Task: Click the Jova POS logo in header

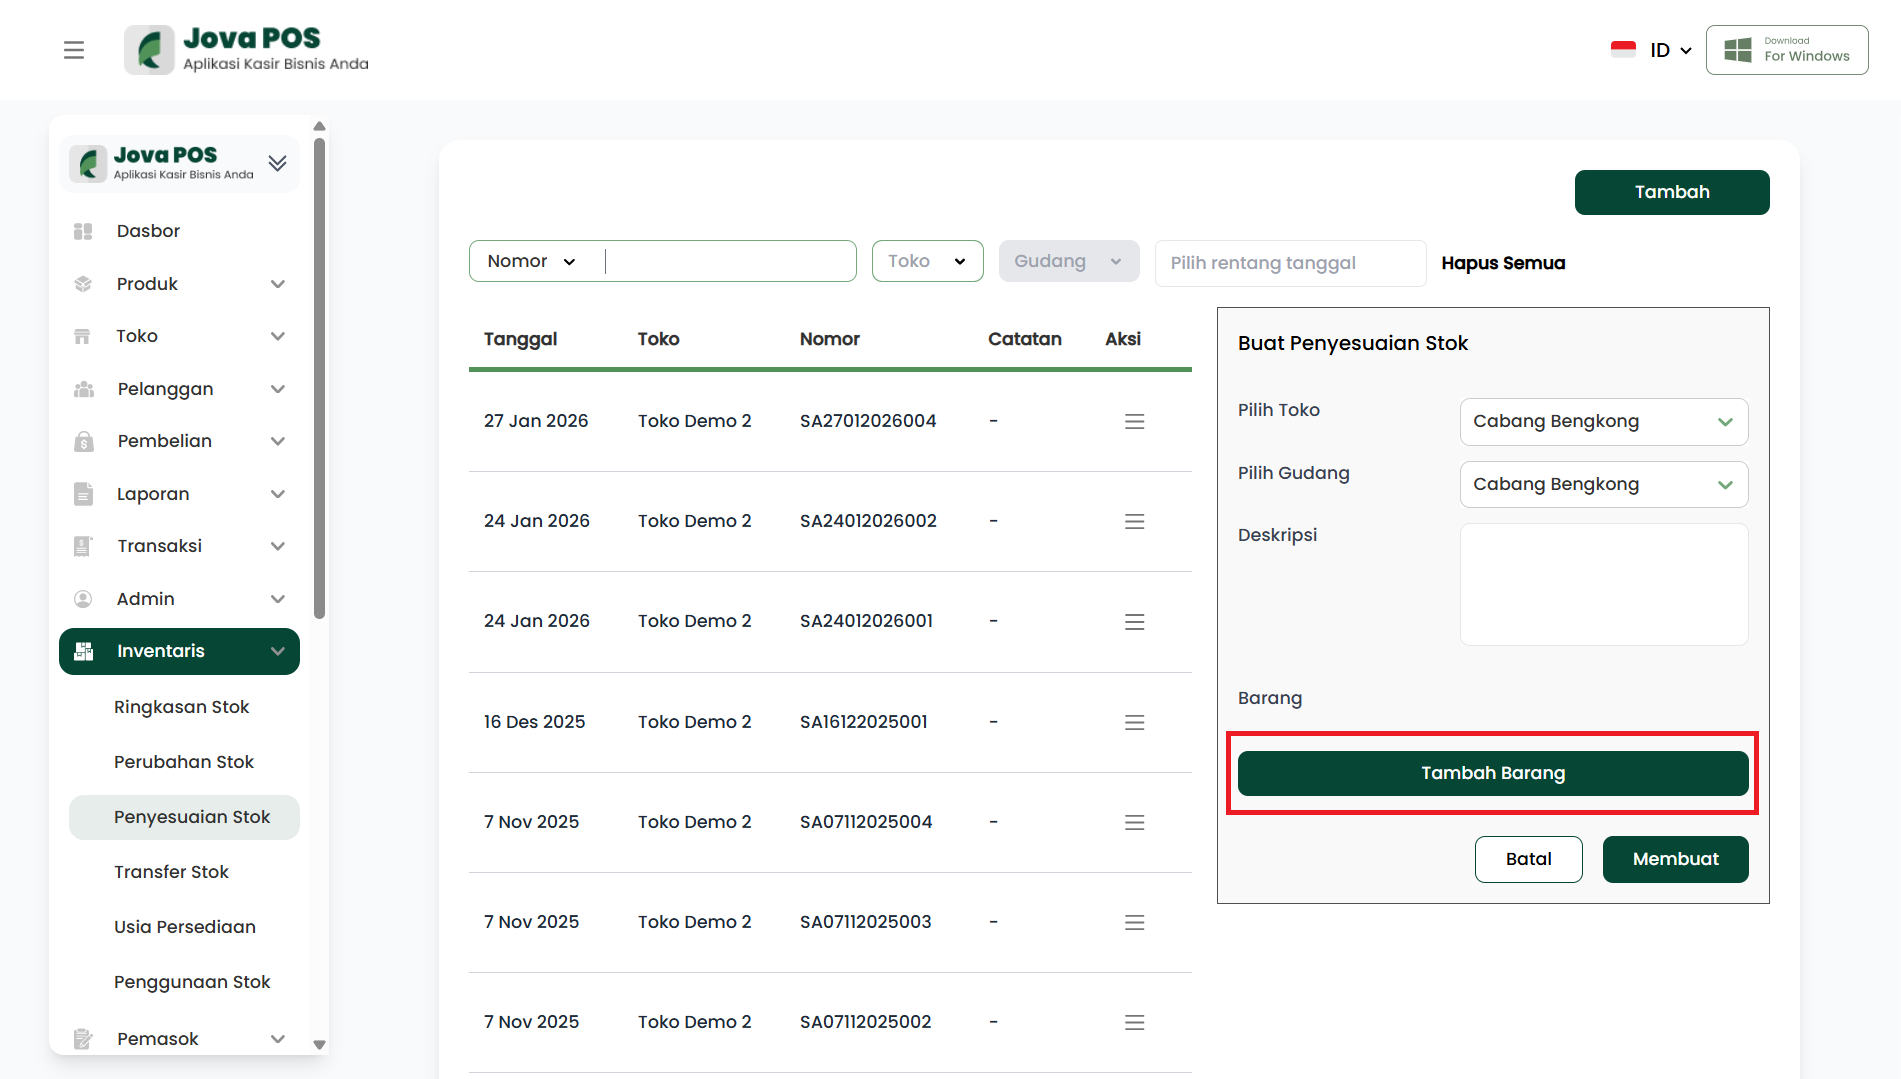Action: click(x=246, y=50)
